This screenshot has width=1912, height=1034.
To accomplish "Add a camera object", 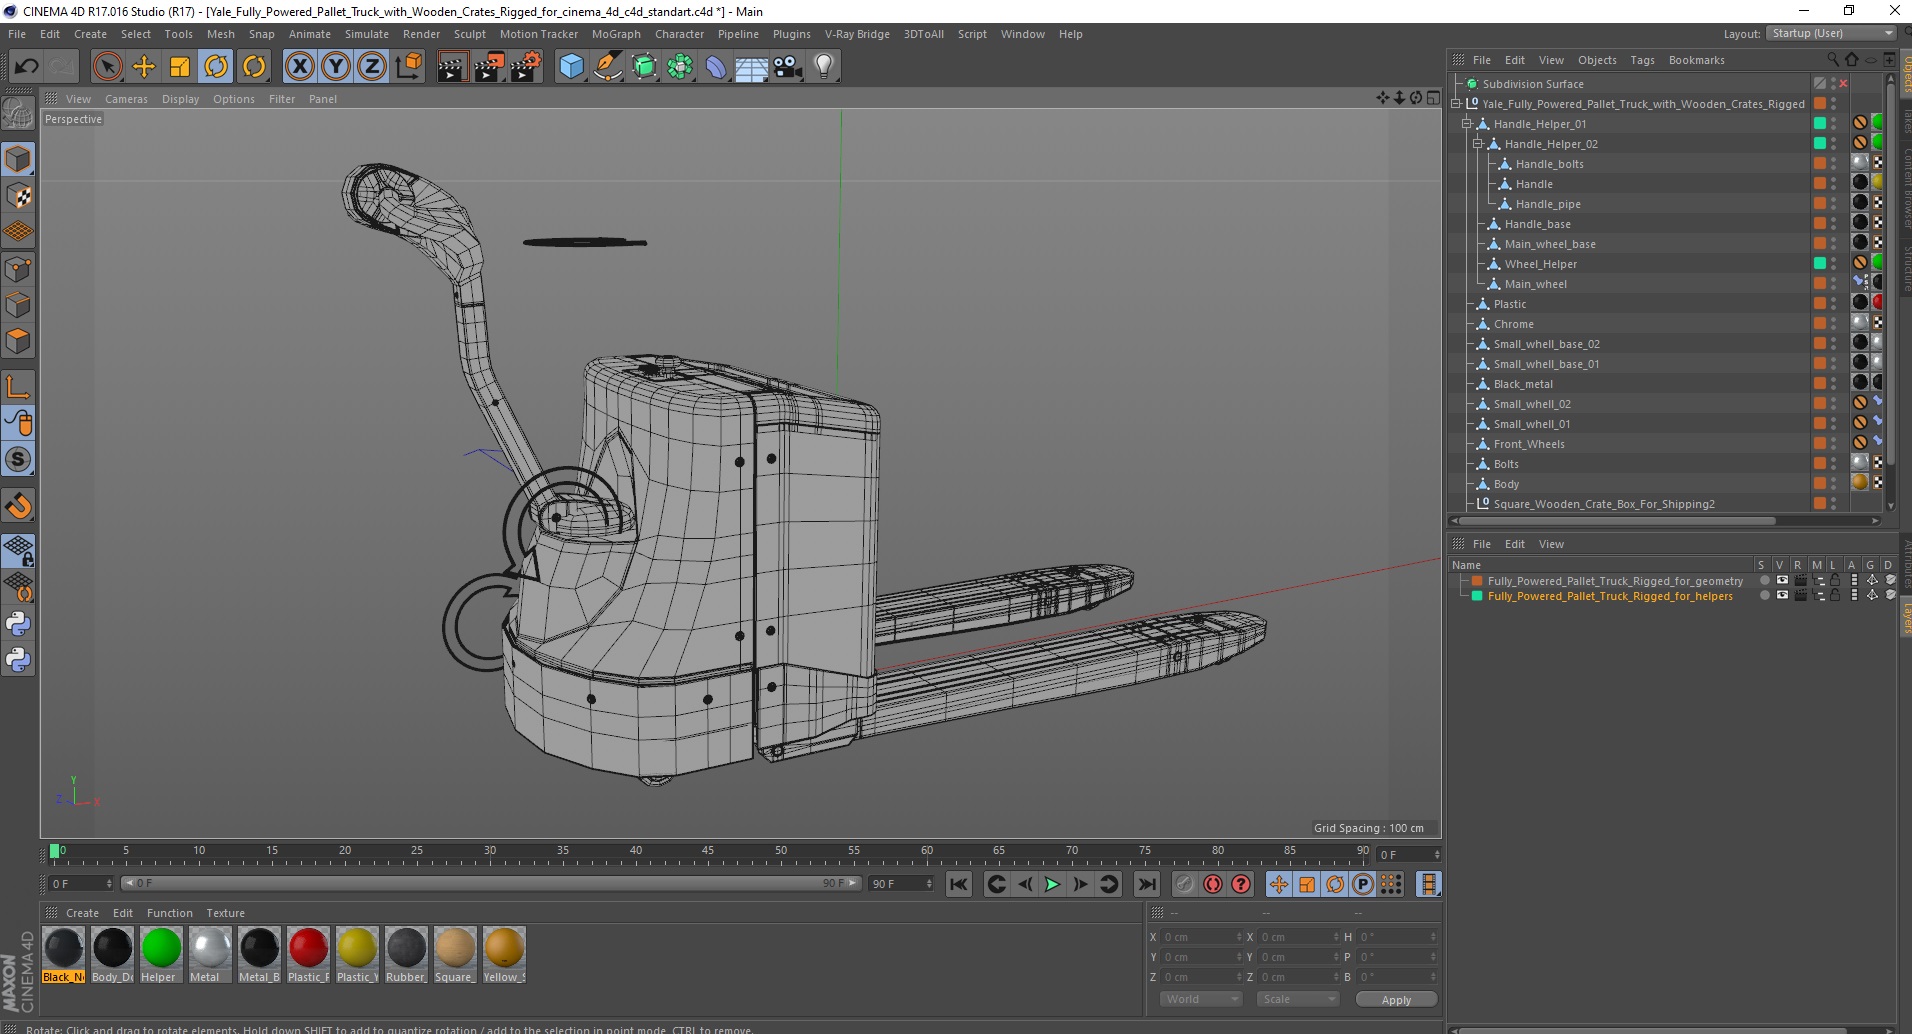I will pyautogui.click(x=788, y=67).
